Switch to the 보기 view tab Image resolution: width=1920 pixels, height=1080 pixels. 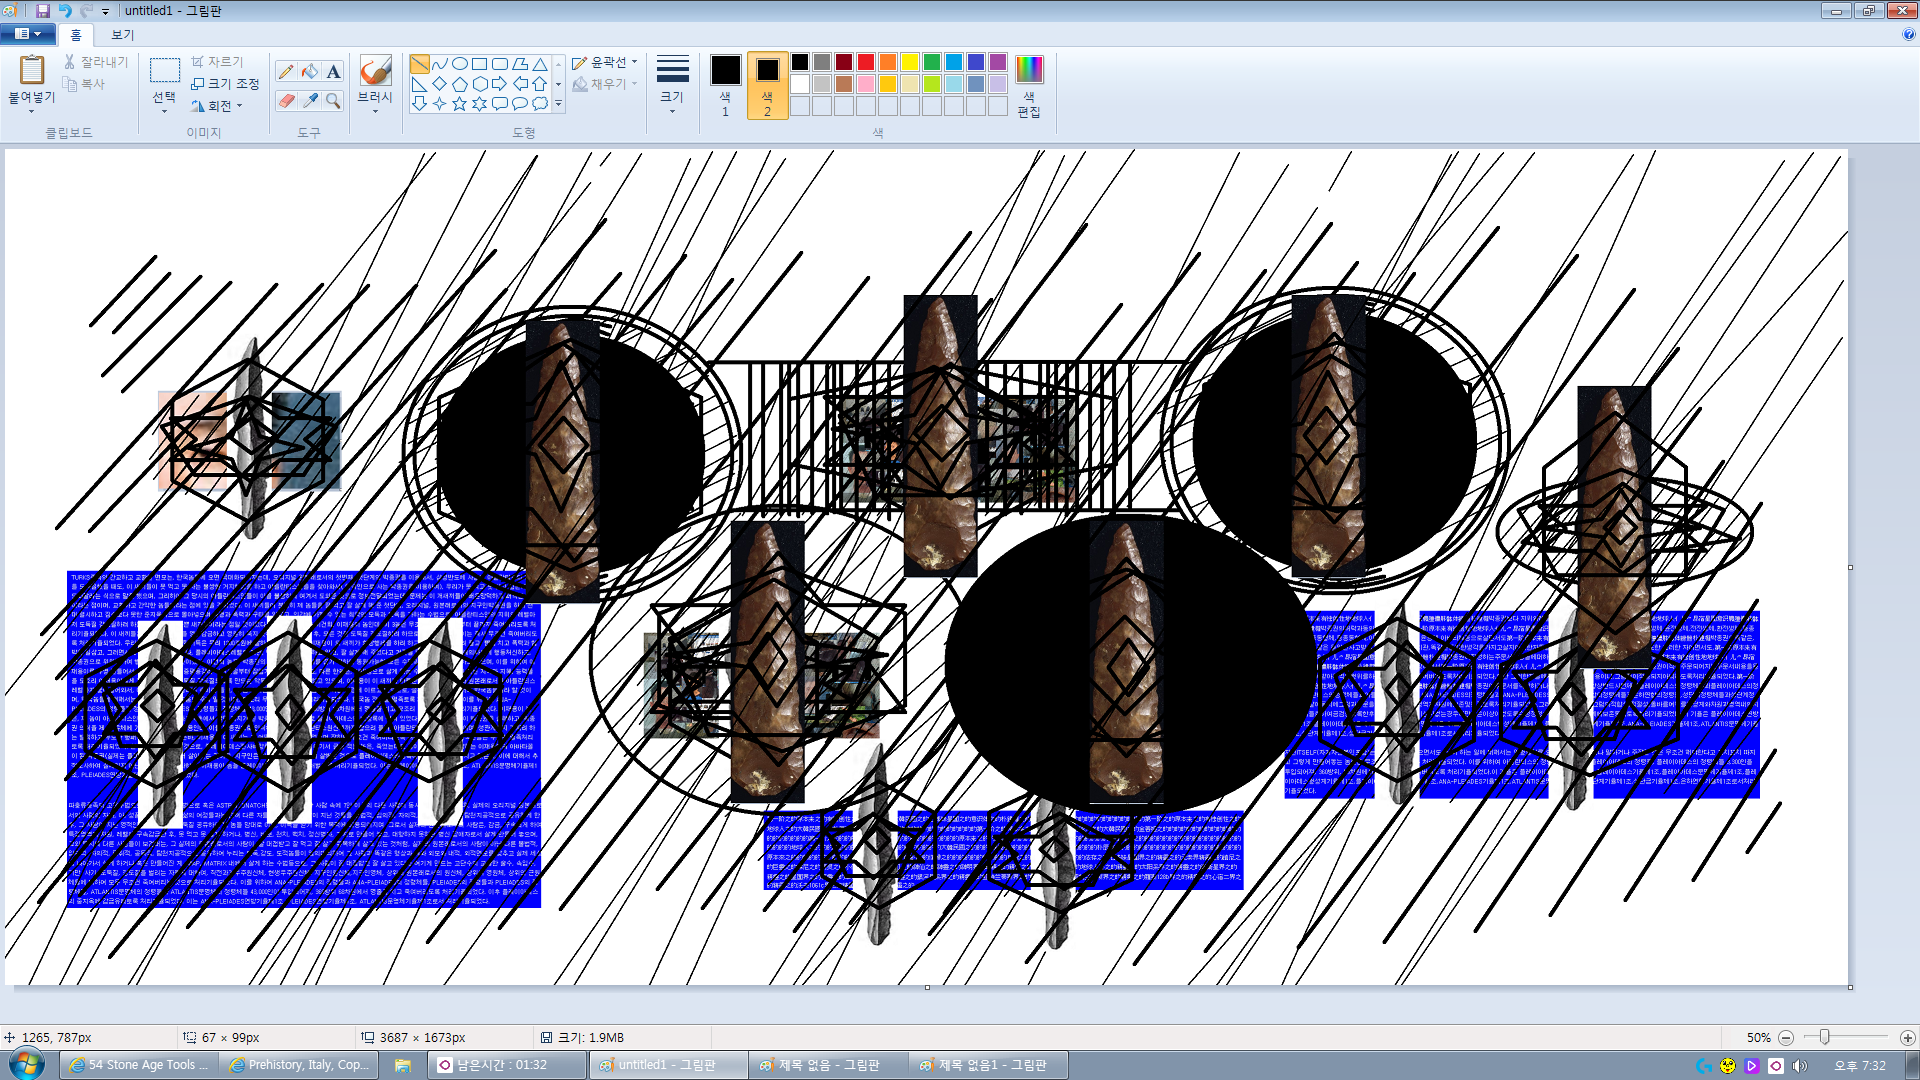point(122,34)
